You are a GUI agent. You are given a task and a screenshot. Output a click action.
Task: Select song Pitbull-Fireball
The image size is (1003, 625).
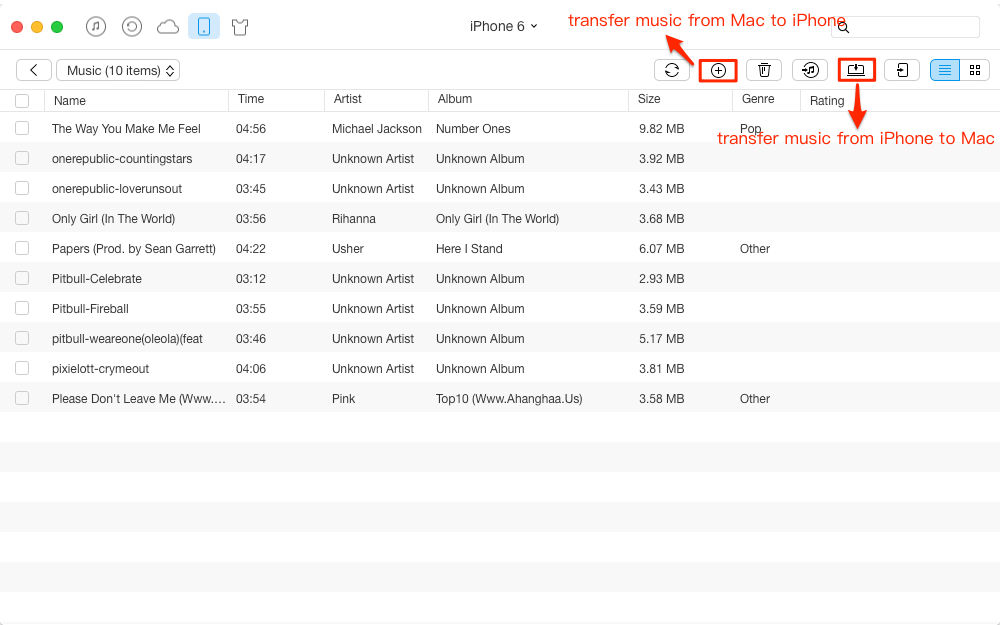point(90,309)
